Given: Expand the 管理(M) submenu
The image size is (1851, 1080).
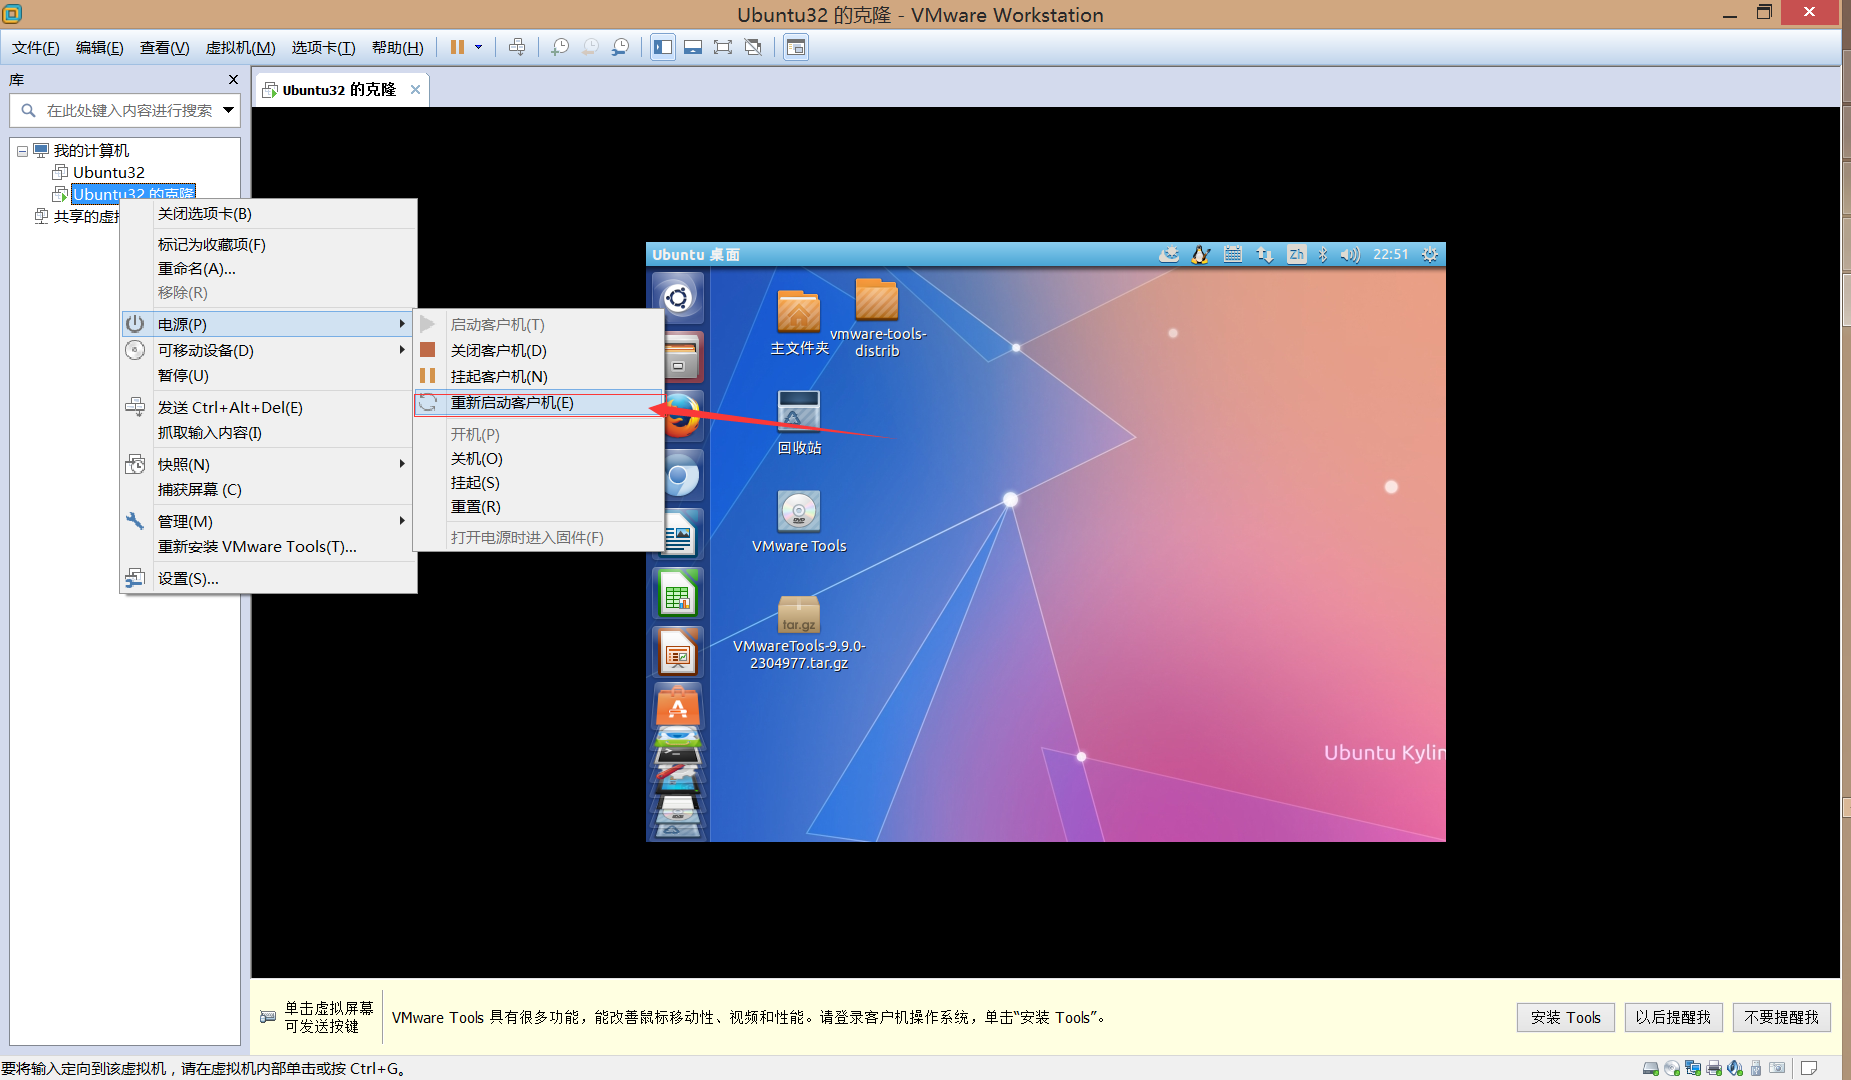Looking at the screenshot, I should (268, 522).
